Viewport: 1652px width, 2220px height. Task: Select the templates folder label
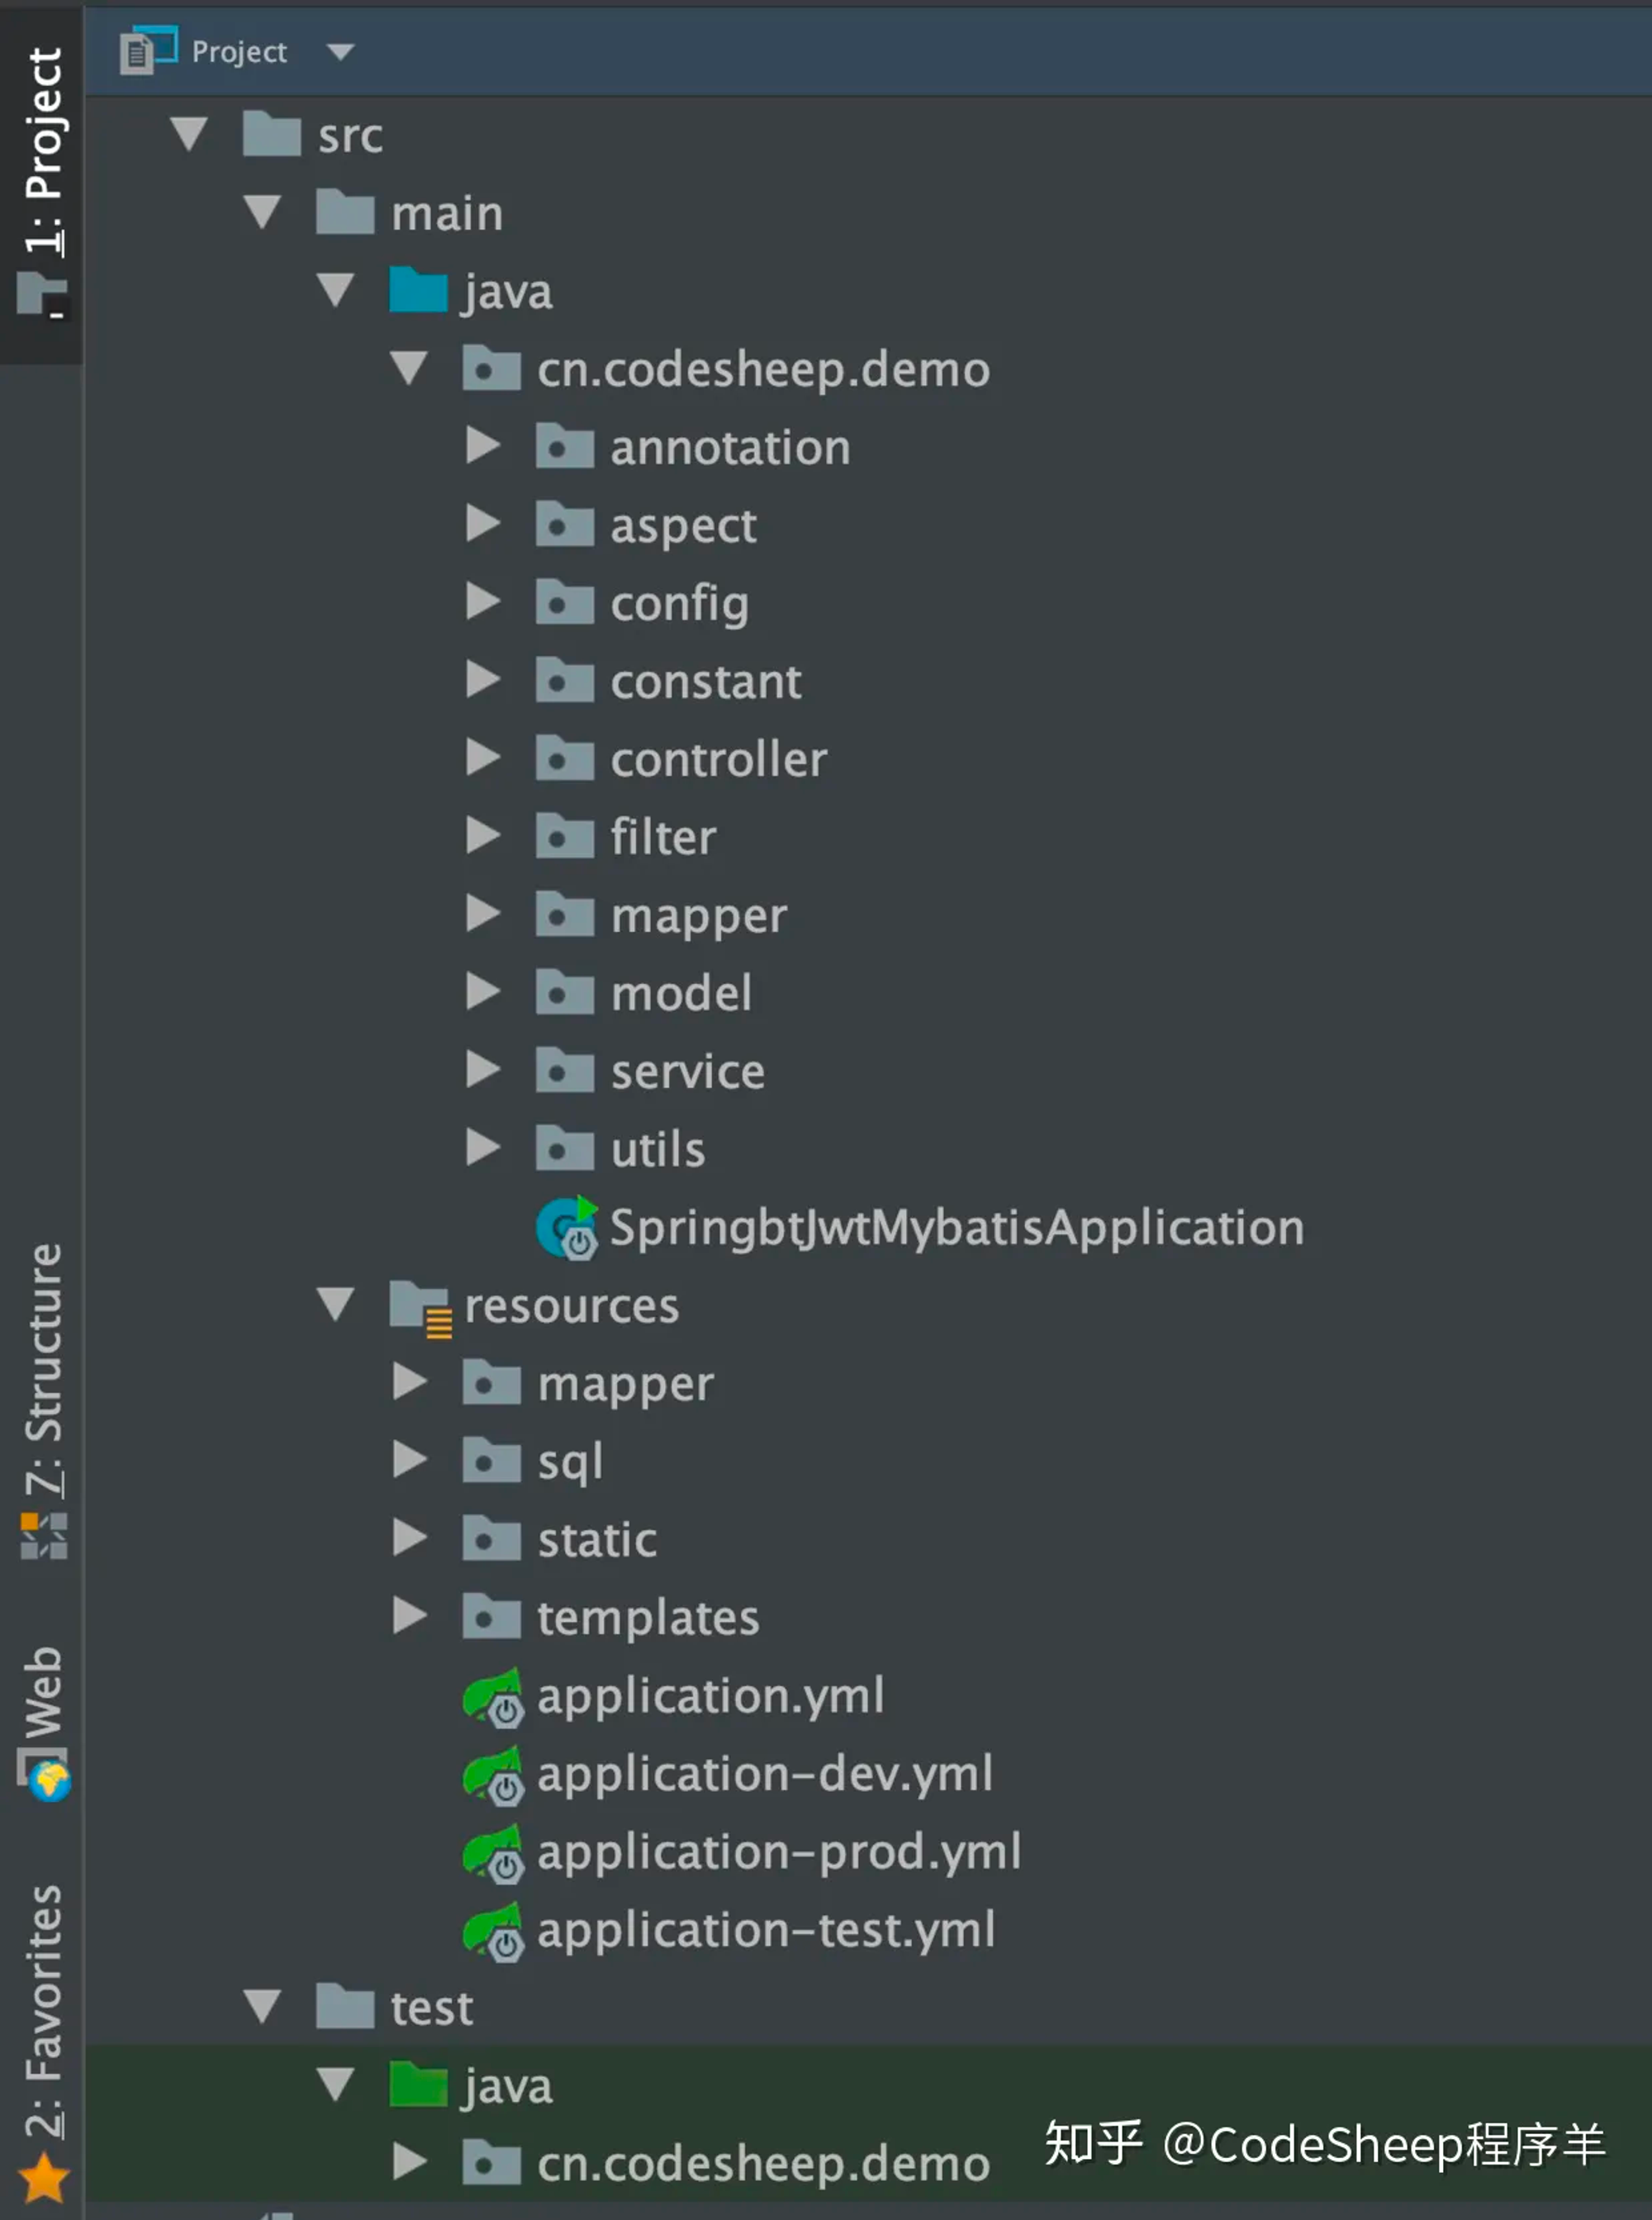(x=648, y=1618)
